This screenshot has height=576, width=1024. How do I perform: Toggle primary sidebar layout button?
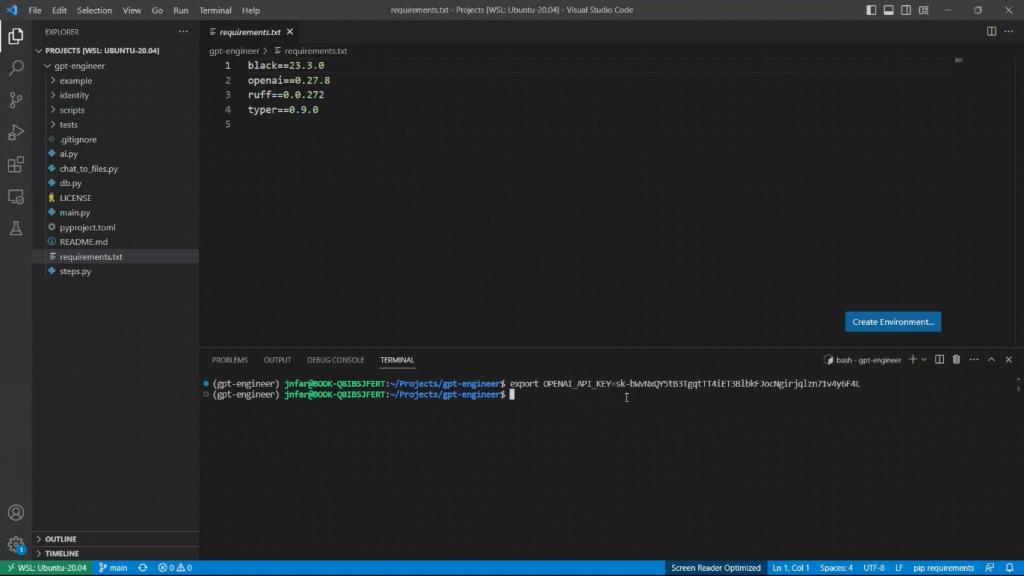(872, 10)
